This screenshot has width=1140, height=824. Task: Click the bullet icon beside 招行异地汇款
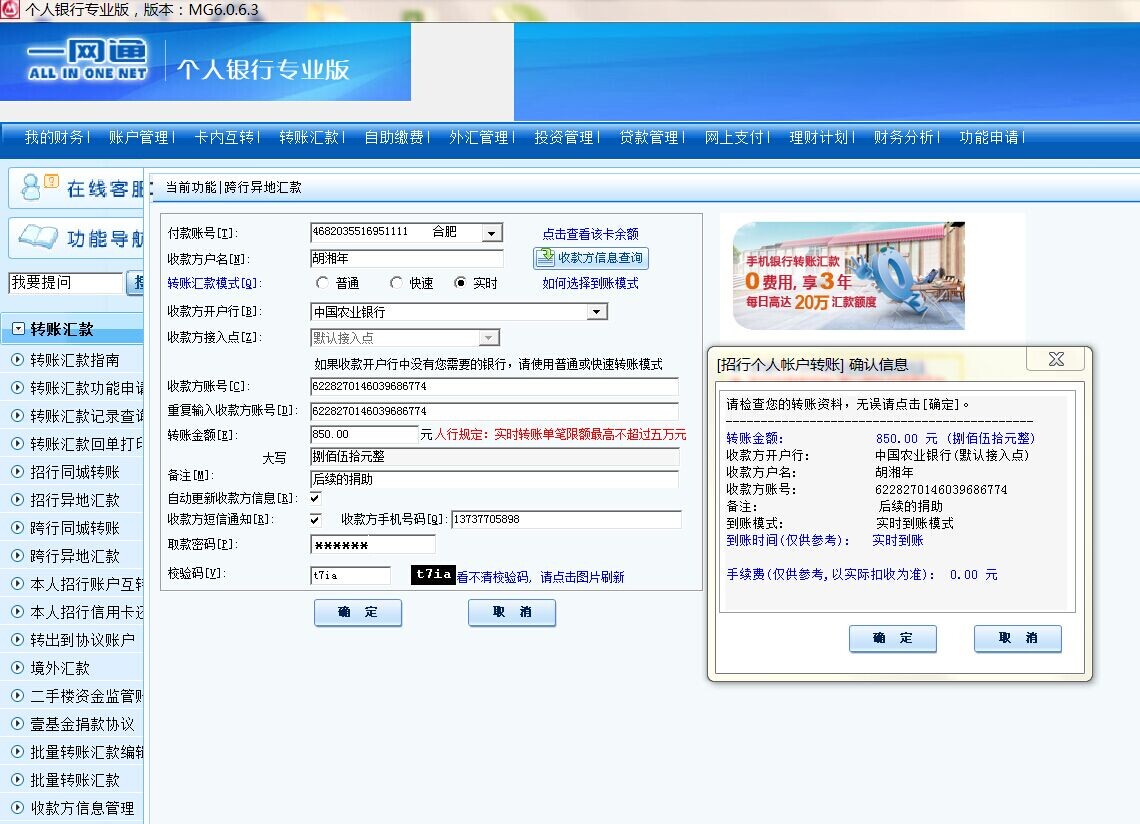pyautogui.click(x=17, y=500)
